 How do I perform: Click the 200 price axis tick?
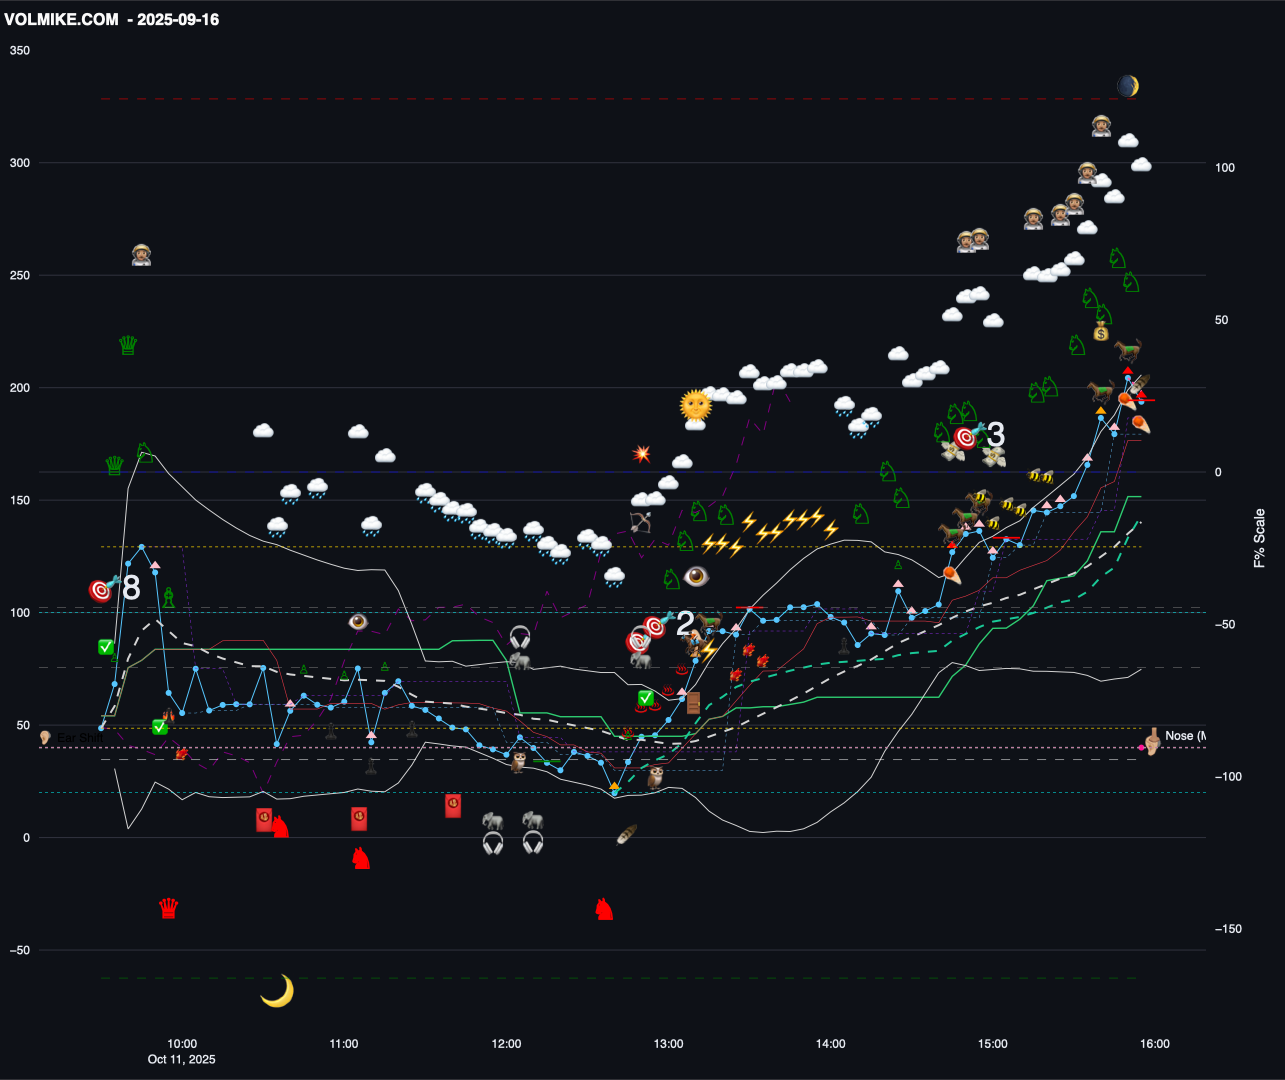(20, 388)
